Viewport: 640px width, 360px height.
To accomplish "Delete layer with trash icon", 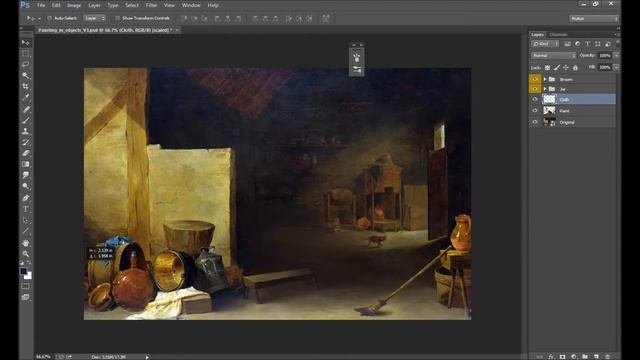I will [x=607, y=356].
